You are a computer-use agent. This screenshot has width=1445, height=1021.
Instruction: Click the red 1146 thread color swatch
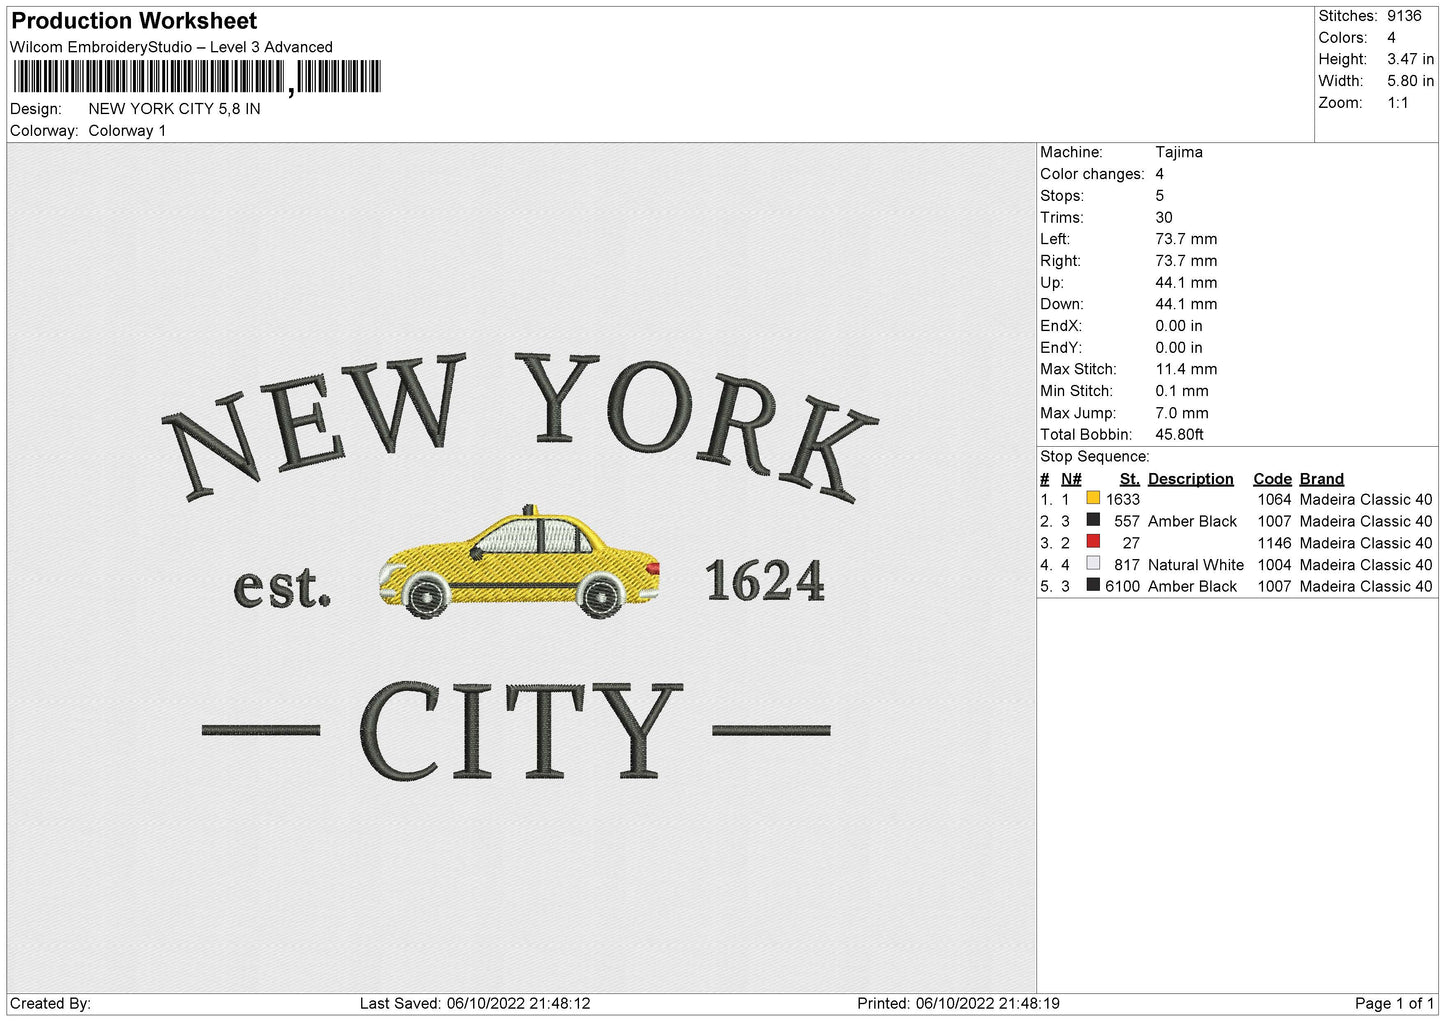tap(1093, 541)
